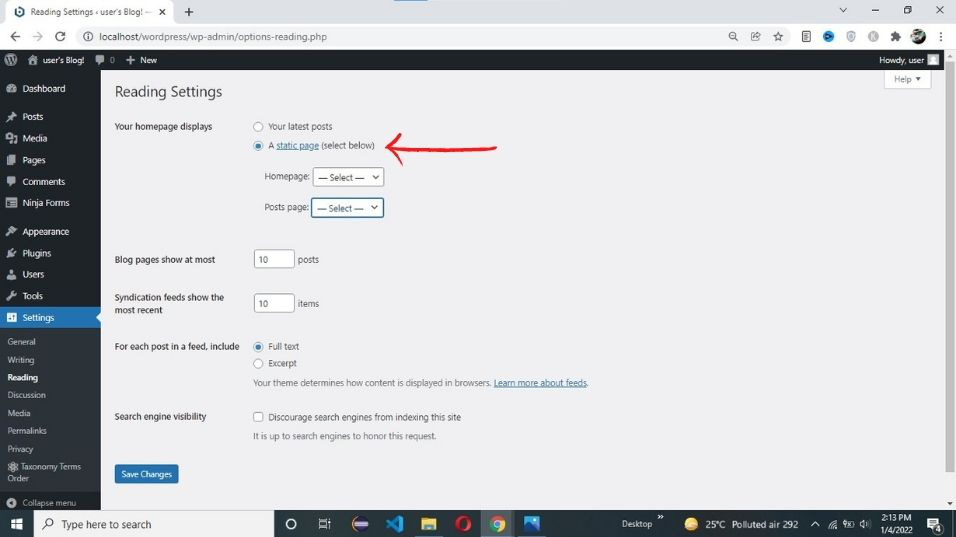Follow the static page link

[298, 146]
